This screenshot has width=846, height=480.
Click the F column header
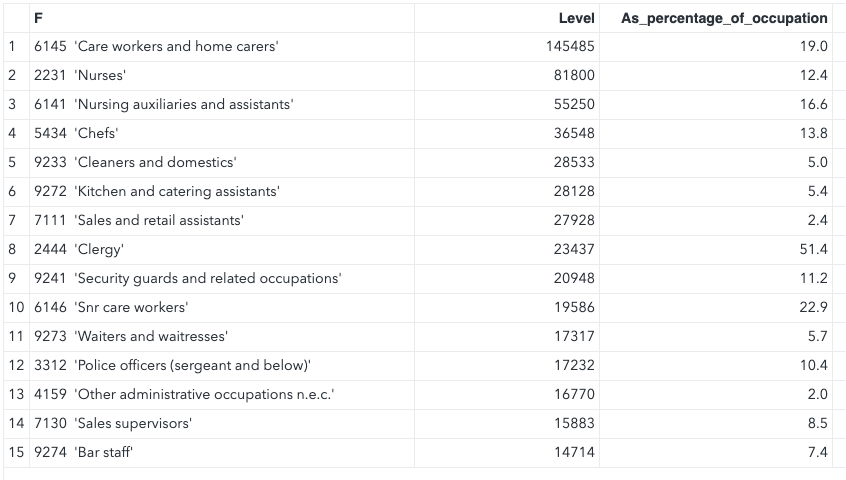click(39, 18)
